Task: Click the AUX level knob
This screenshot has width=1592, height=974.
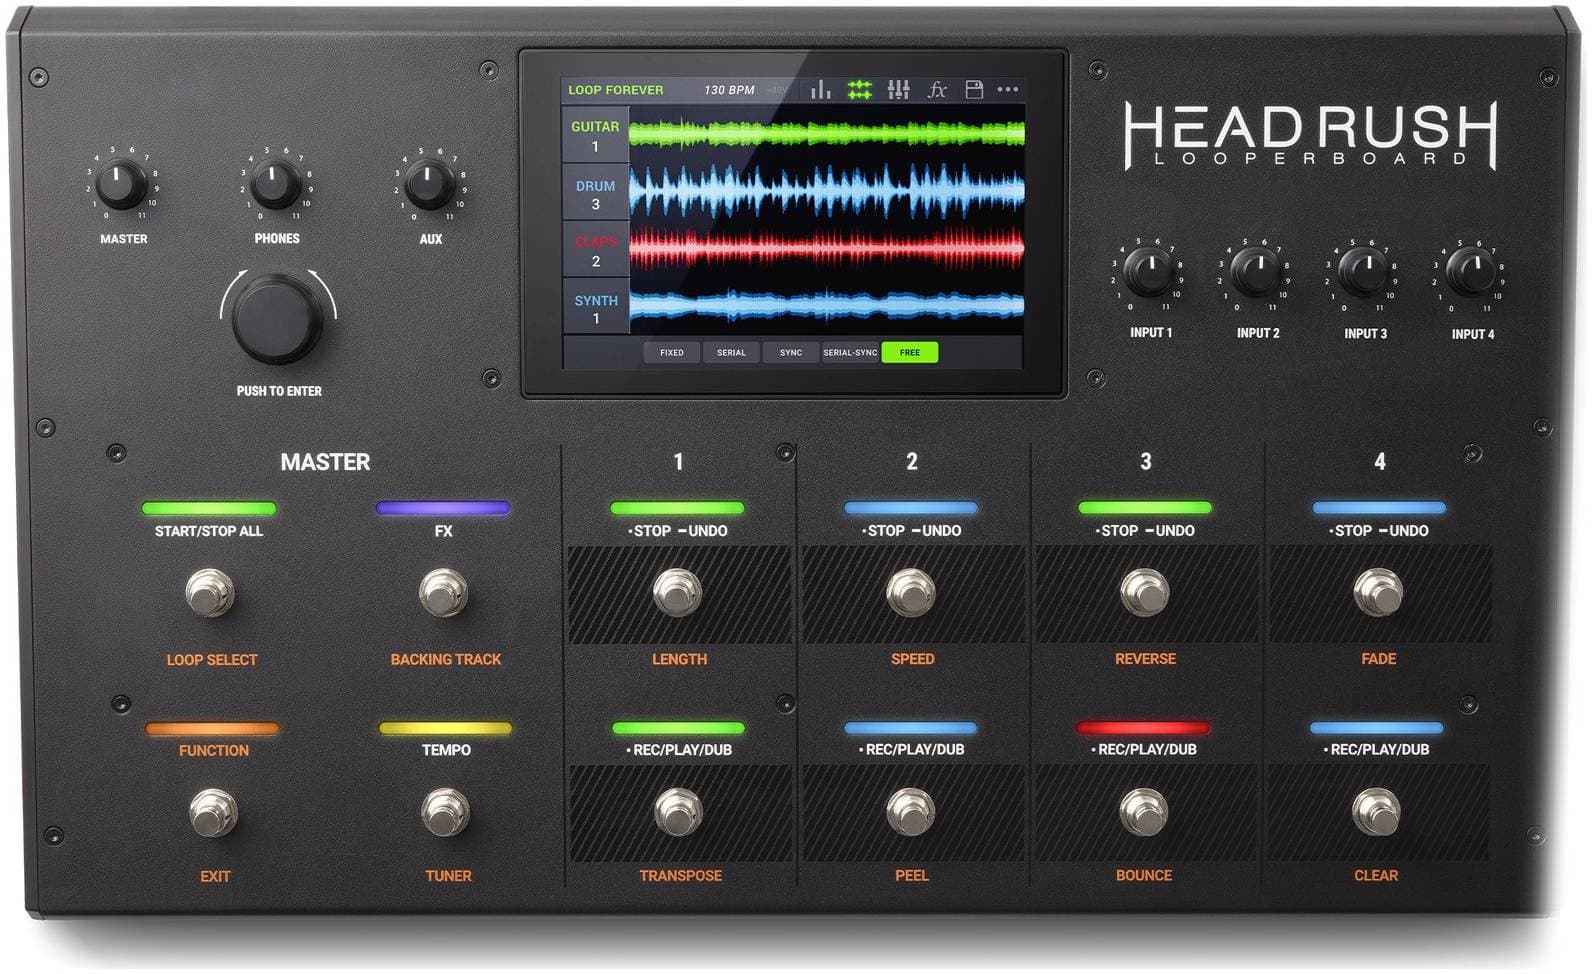Action: coord(430,184)
